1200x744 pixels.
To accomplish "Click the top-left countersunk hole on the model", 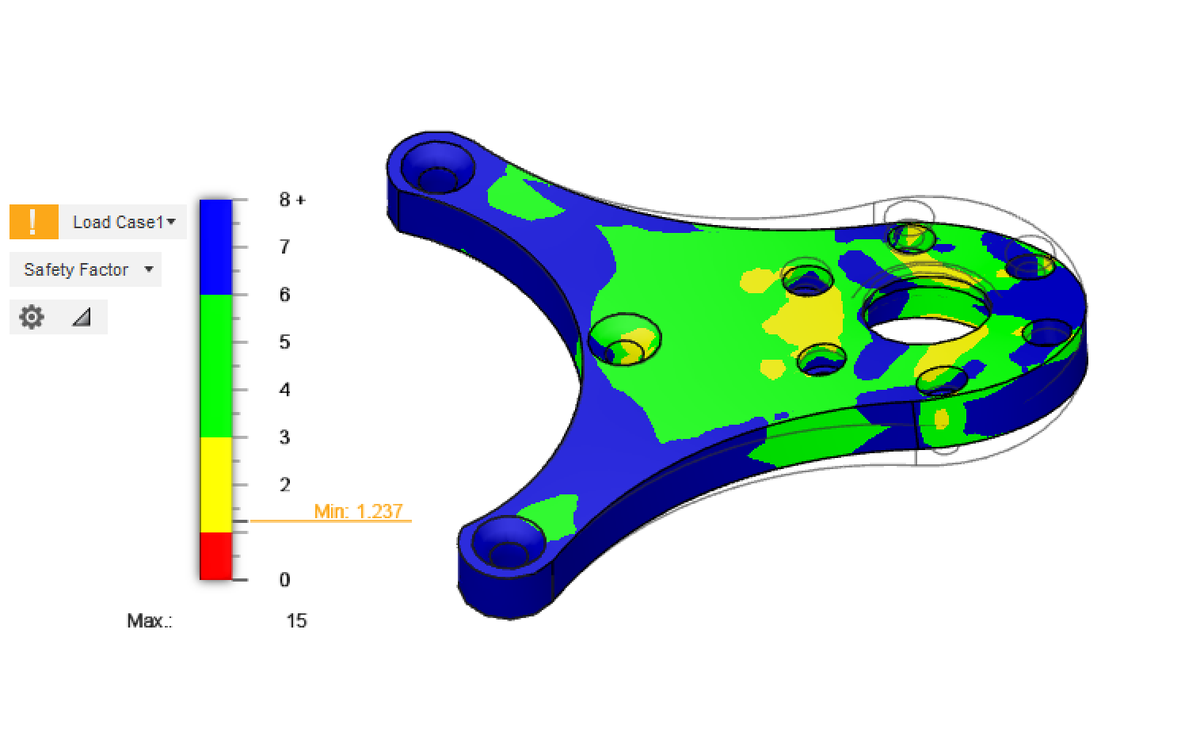I will point(437,167).
